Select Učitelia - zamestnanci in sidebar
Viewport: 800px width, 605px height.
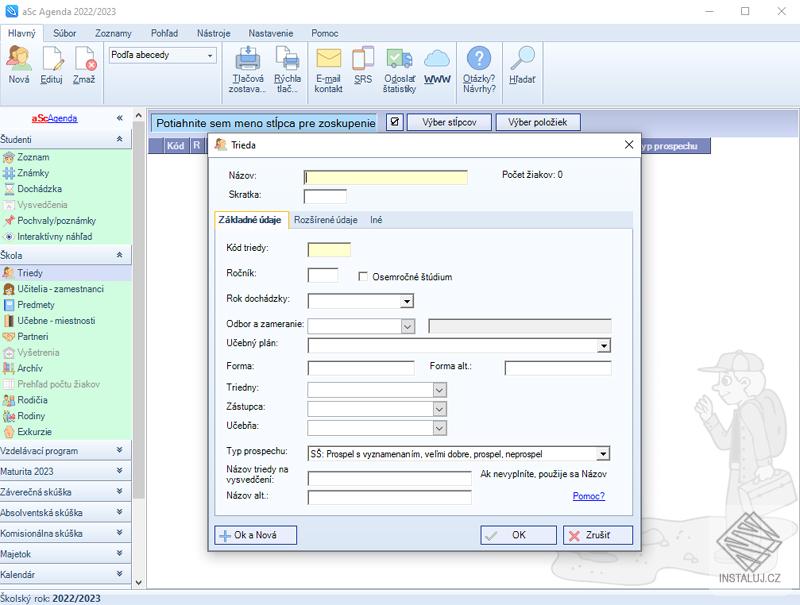tap(60, 289)
